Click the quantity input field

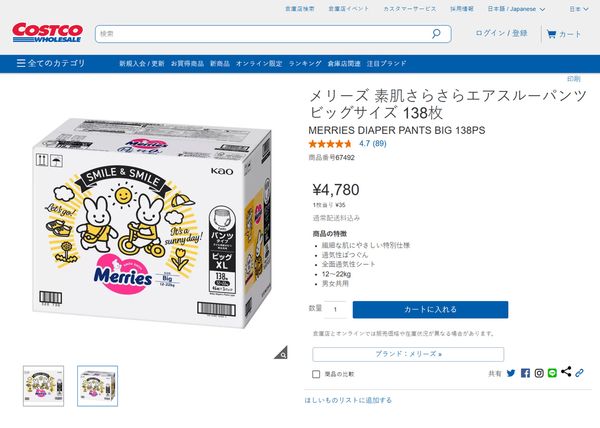[x=335, y=310]
